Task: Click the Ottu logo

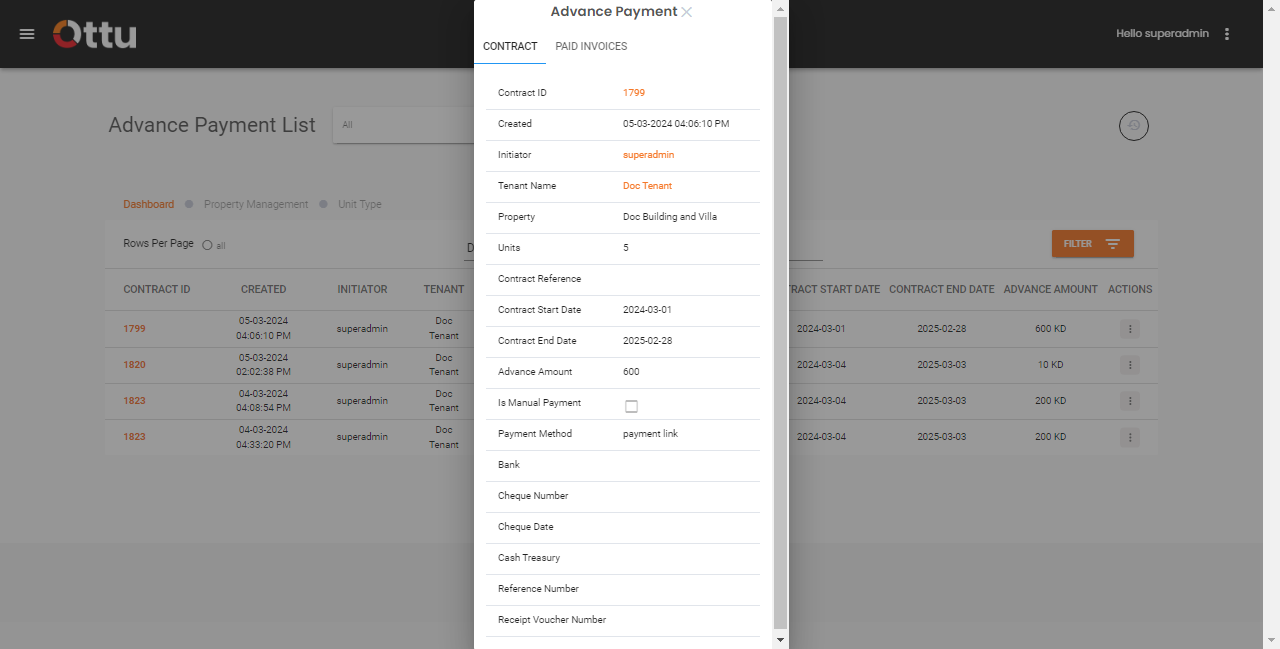Action: (x=94, y=33)
